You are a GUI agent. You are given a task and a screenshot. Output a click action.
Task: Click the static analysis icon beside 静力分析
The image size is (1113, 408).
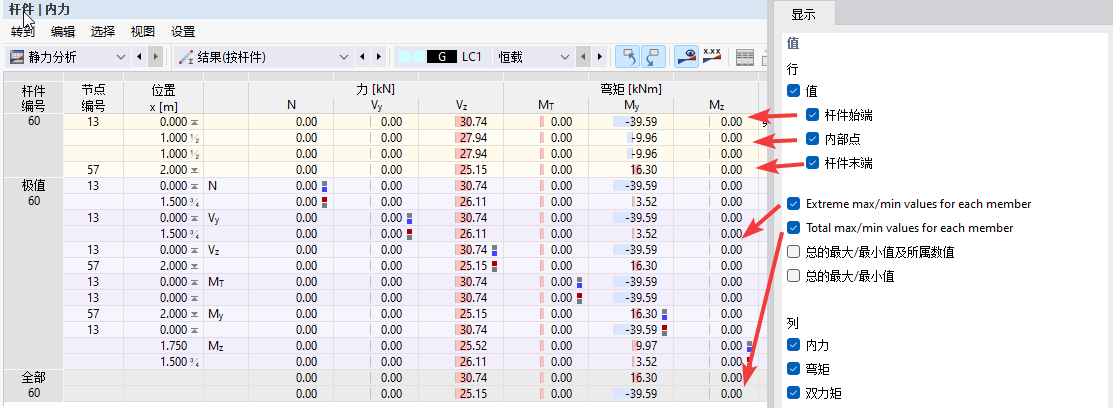16,57
